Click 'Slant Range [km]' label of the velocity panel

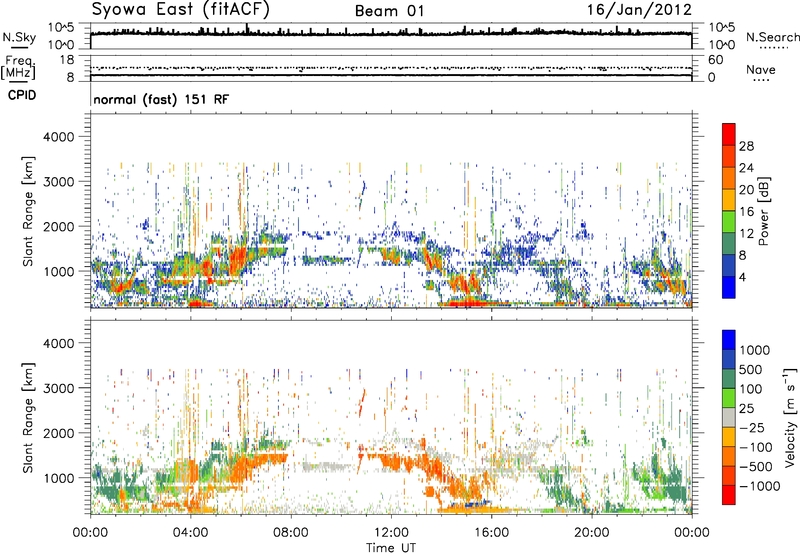tap(28, 417)
